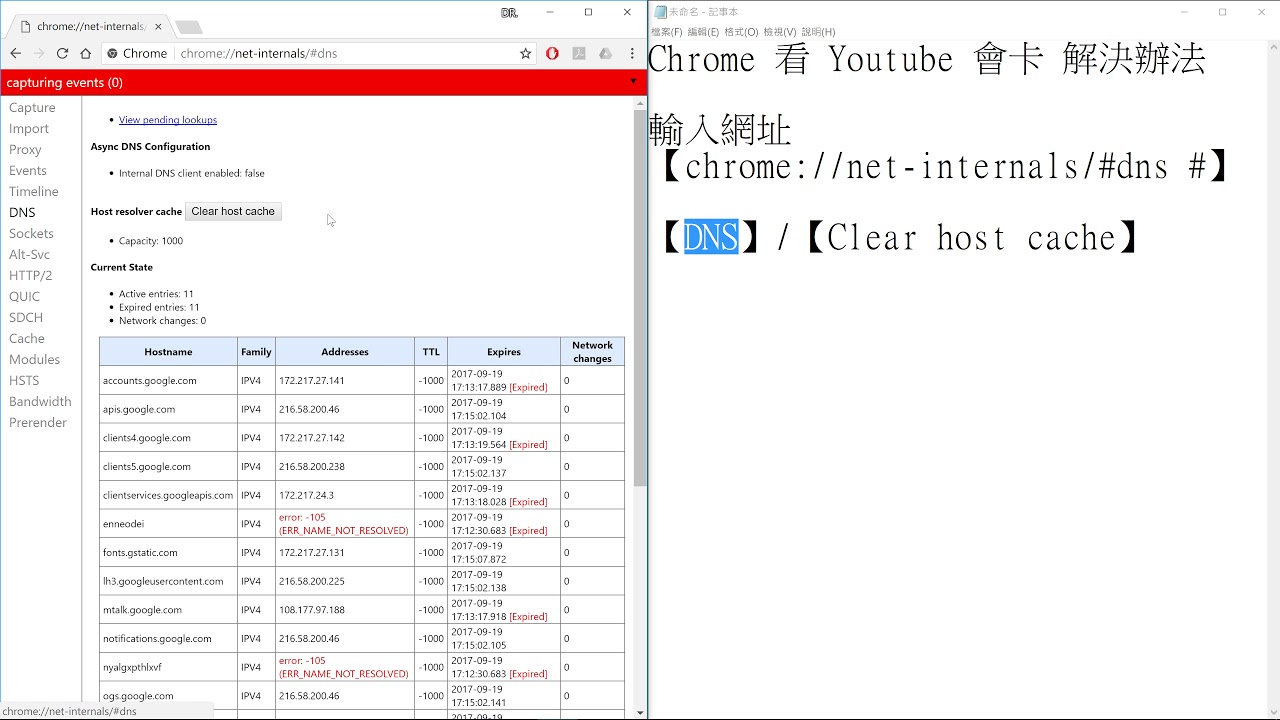Open the Import section in sidebar
The height and width of the screenshot is (720, 1280).
(x=29, y=128)
